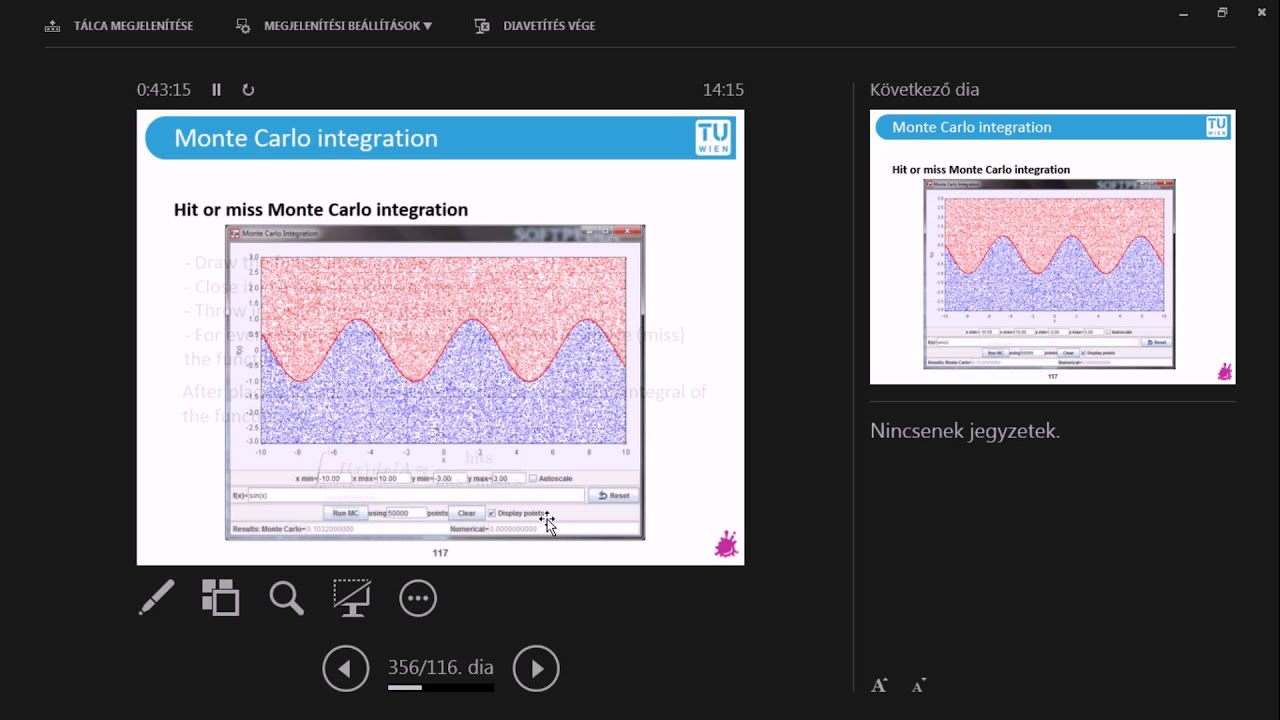
Task: Toggle Autoscale checkbox in main slide
Action: click(533, 478)
